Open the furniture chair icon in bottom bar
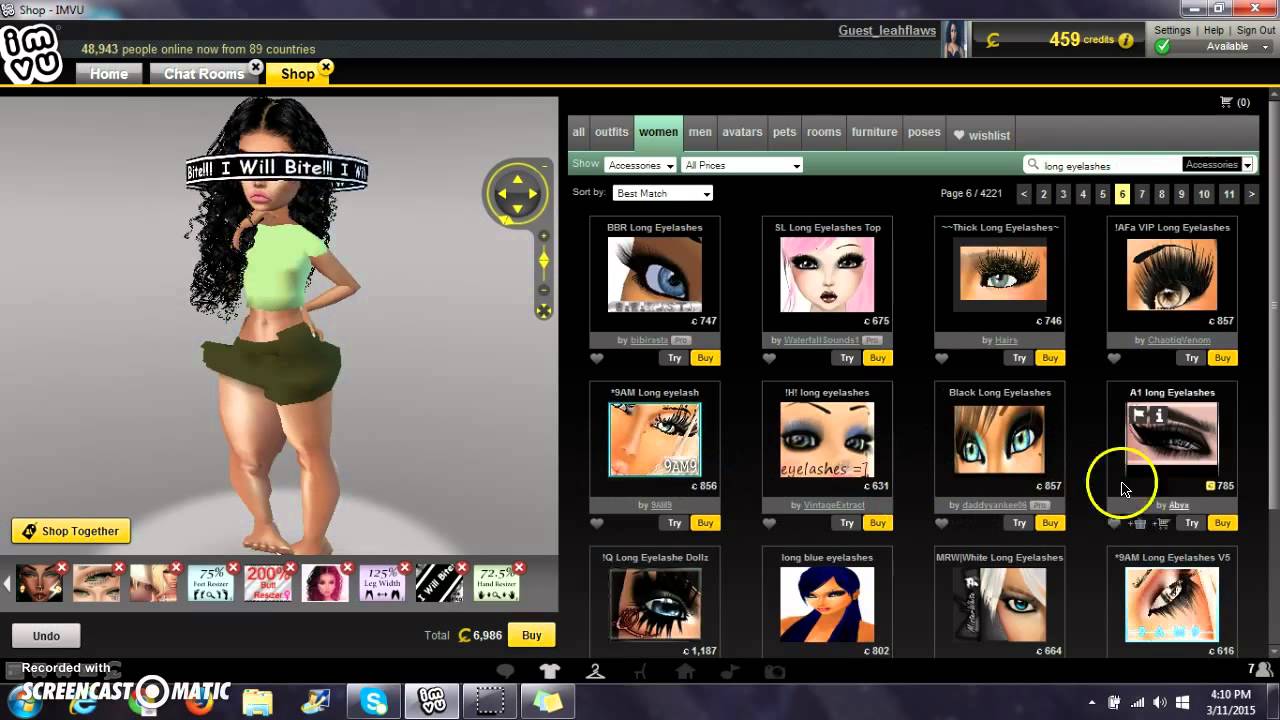 coord(640,671)
